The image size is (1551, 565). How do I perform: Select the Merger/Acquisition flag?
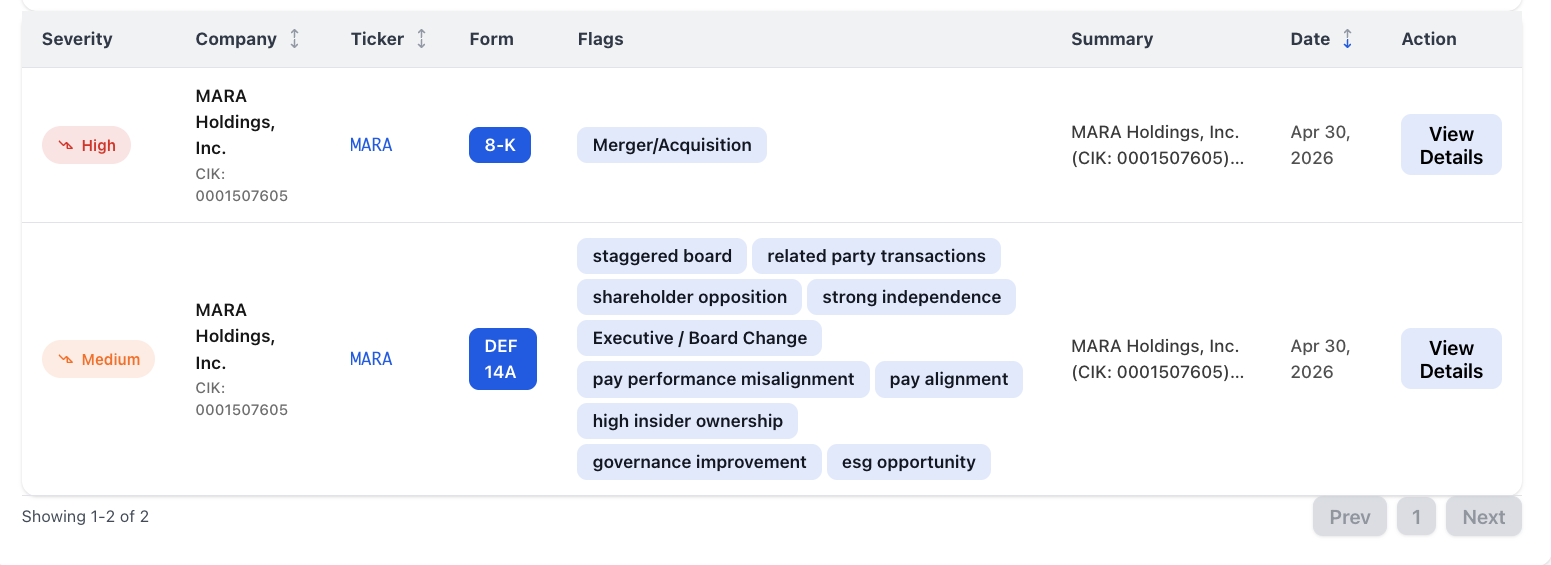[672, 145]
